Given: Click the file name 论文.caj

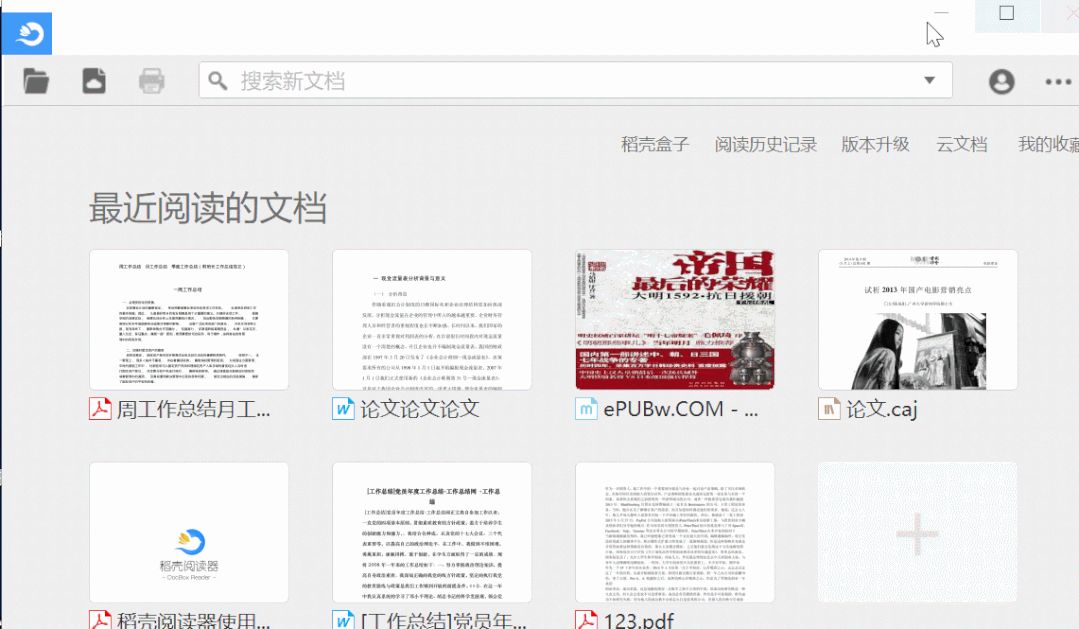Looking at the screenshot, I should (x=882, y=409).
